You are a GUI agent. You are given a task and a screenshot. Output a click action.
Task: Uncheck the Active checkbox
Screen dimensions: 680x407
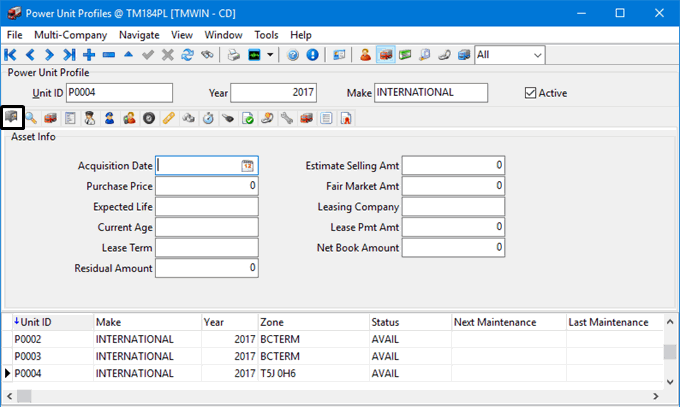point(531,93)
